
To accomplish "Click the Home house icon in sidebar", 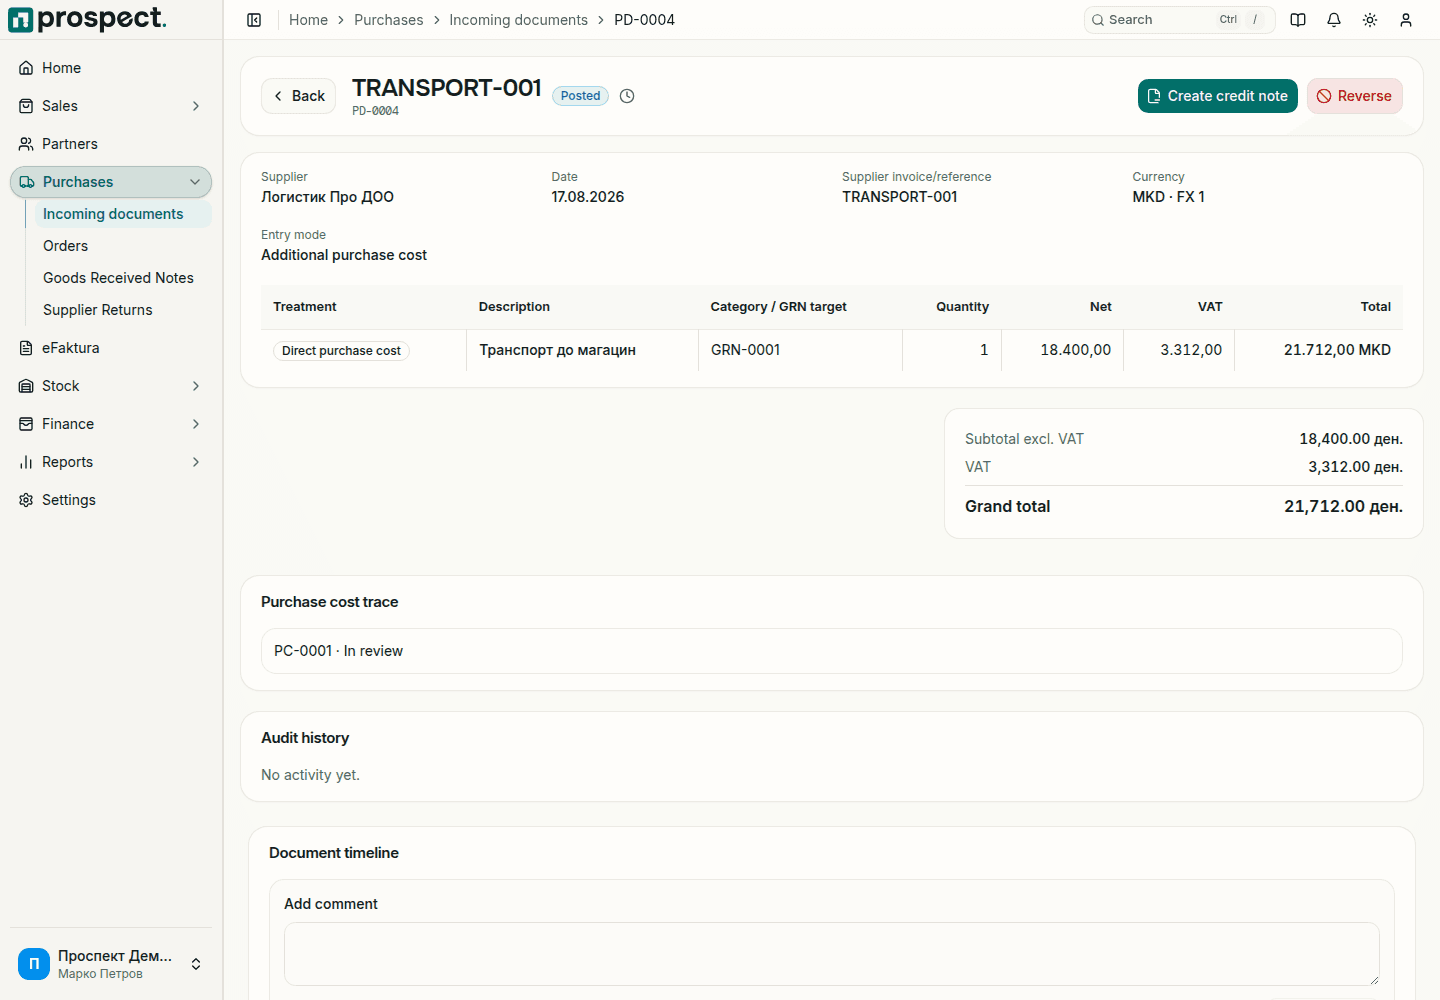I will 26,68.
